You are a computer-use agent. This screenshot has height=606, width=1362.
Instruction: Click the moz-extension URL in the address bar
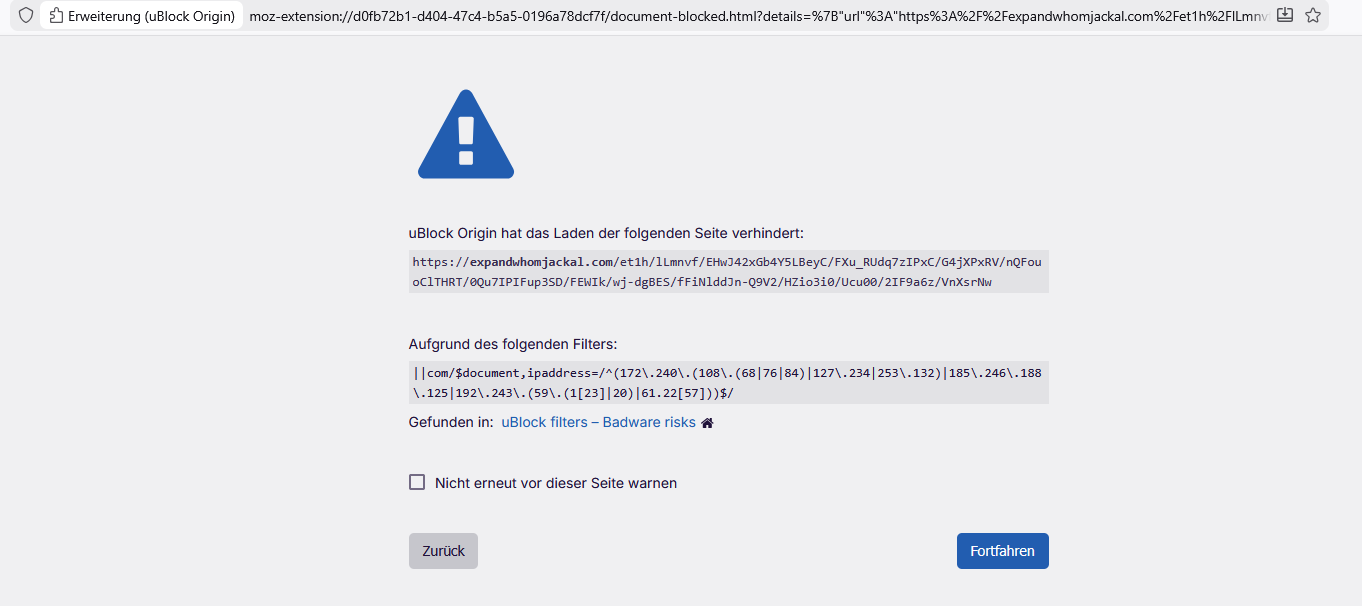point(760,16)
